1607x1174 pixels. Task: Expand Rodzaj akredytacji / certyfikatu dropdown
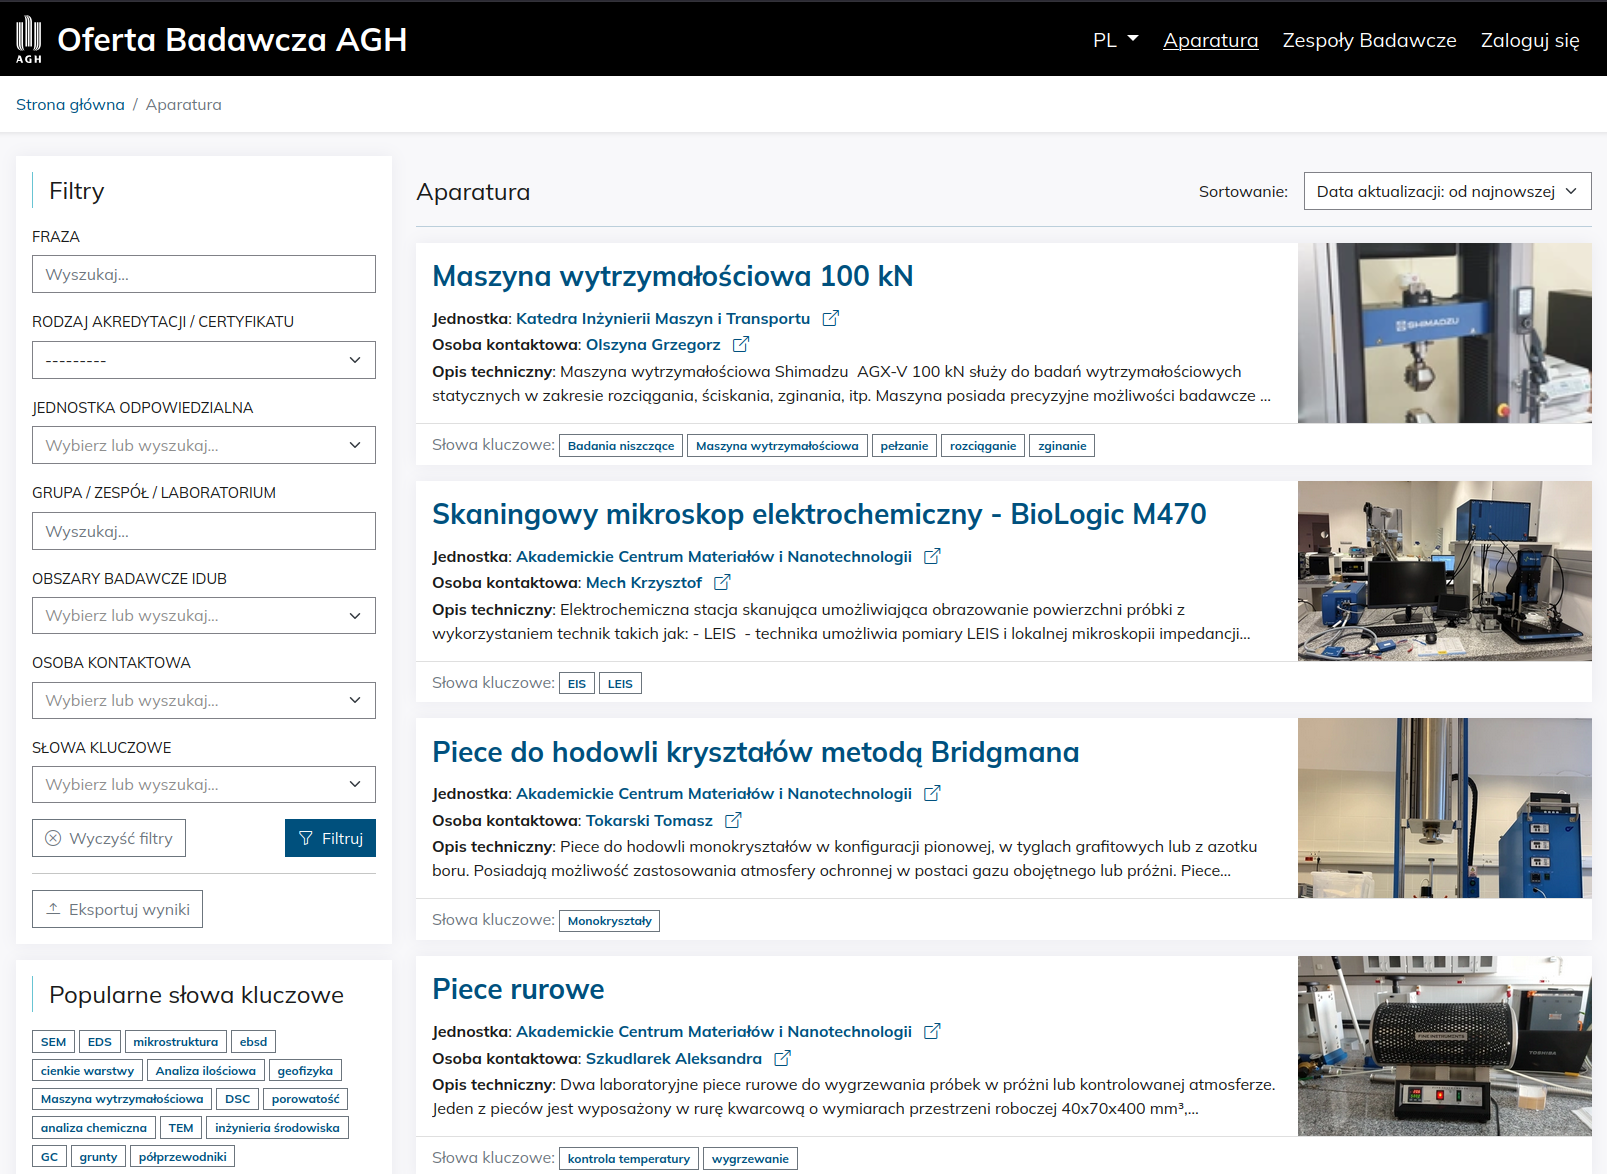pos(204,360)
